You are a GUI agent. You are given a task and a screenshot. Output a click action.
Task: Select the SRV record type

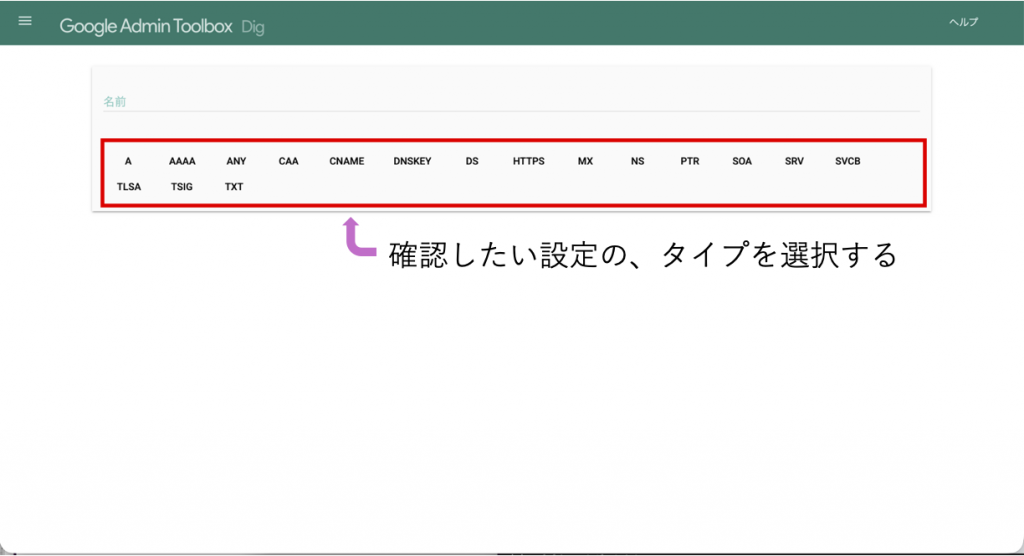pyautogui.click(x=794, y=161)
